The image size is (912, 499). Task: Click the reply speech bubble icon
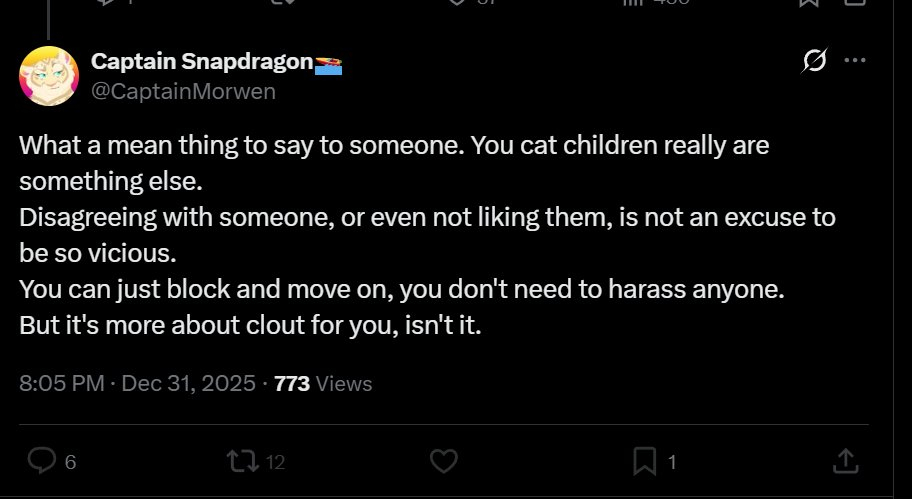pyautogui.click(x=41, y=460)
